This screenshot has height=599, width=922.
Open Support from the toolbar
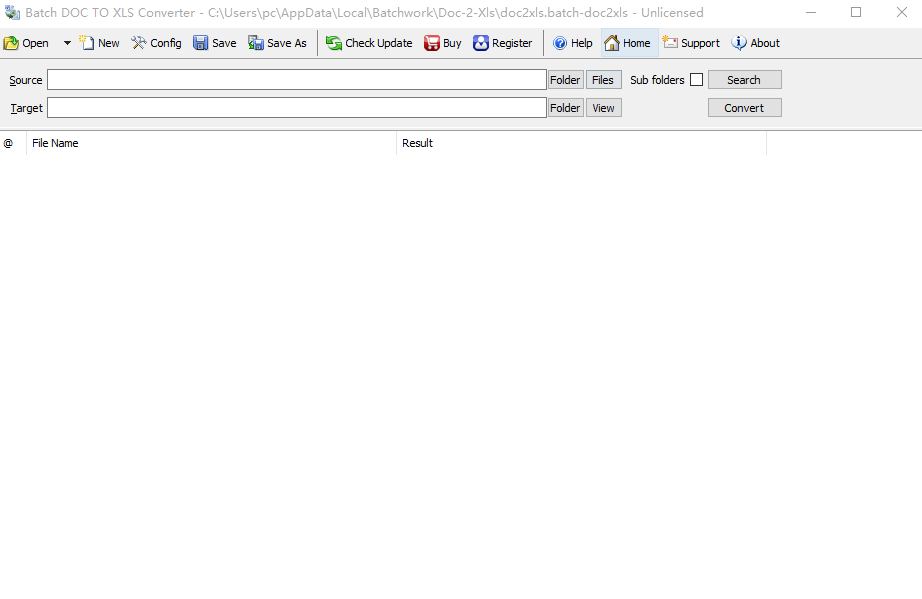click(x=692, y=43)
